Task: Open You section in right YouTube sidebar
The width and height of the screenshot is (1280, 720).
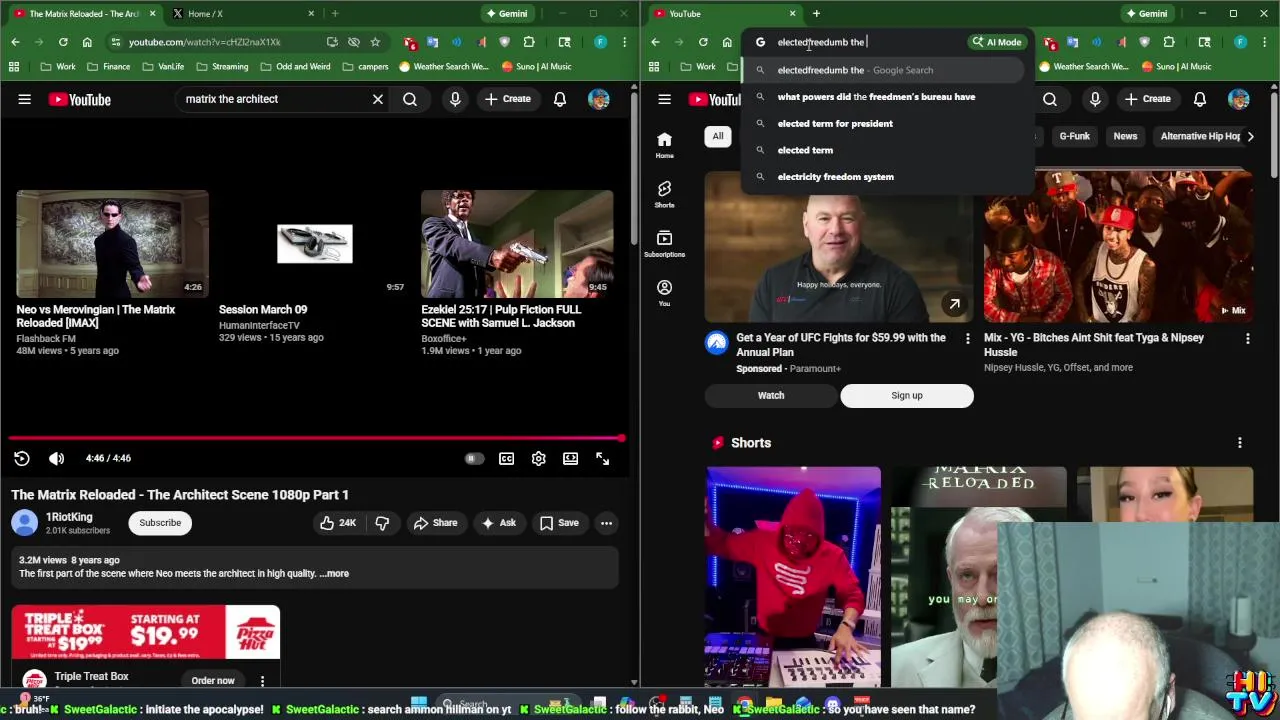Action: (664, 293)
